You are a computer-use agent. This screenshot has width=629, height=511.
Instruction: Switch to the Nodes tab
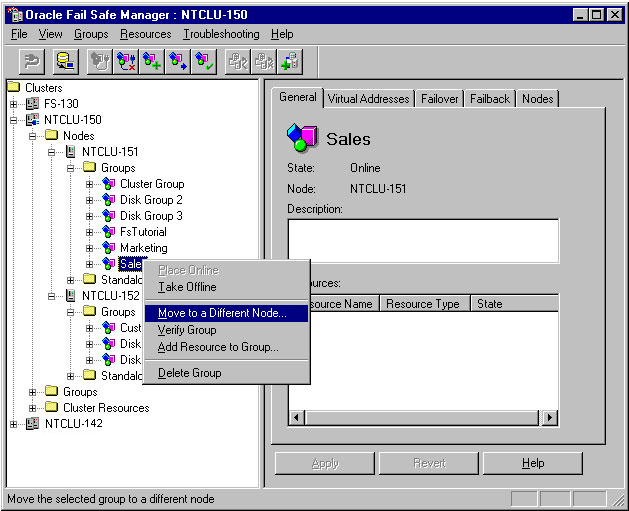pyautogui.click(x=537, y=99)
